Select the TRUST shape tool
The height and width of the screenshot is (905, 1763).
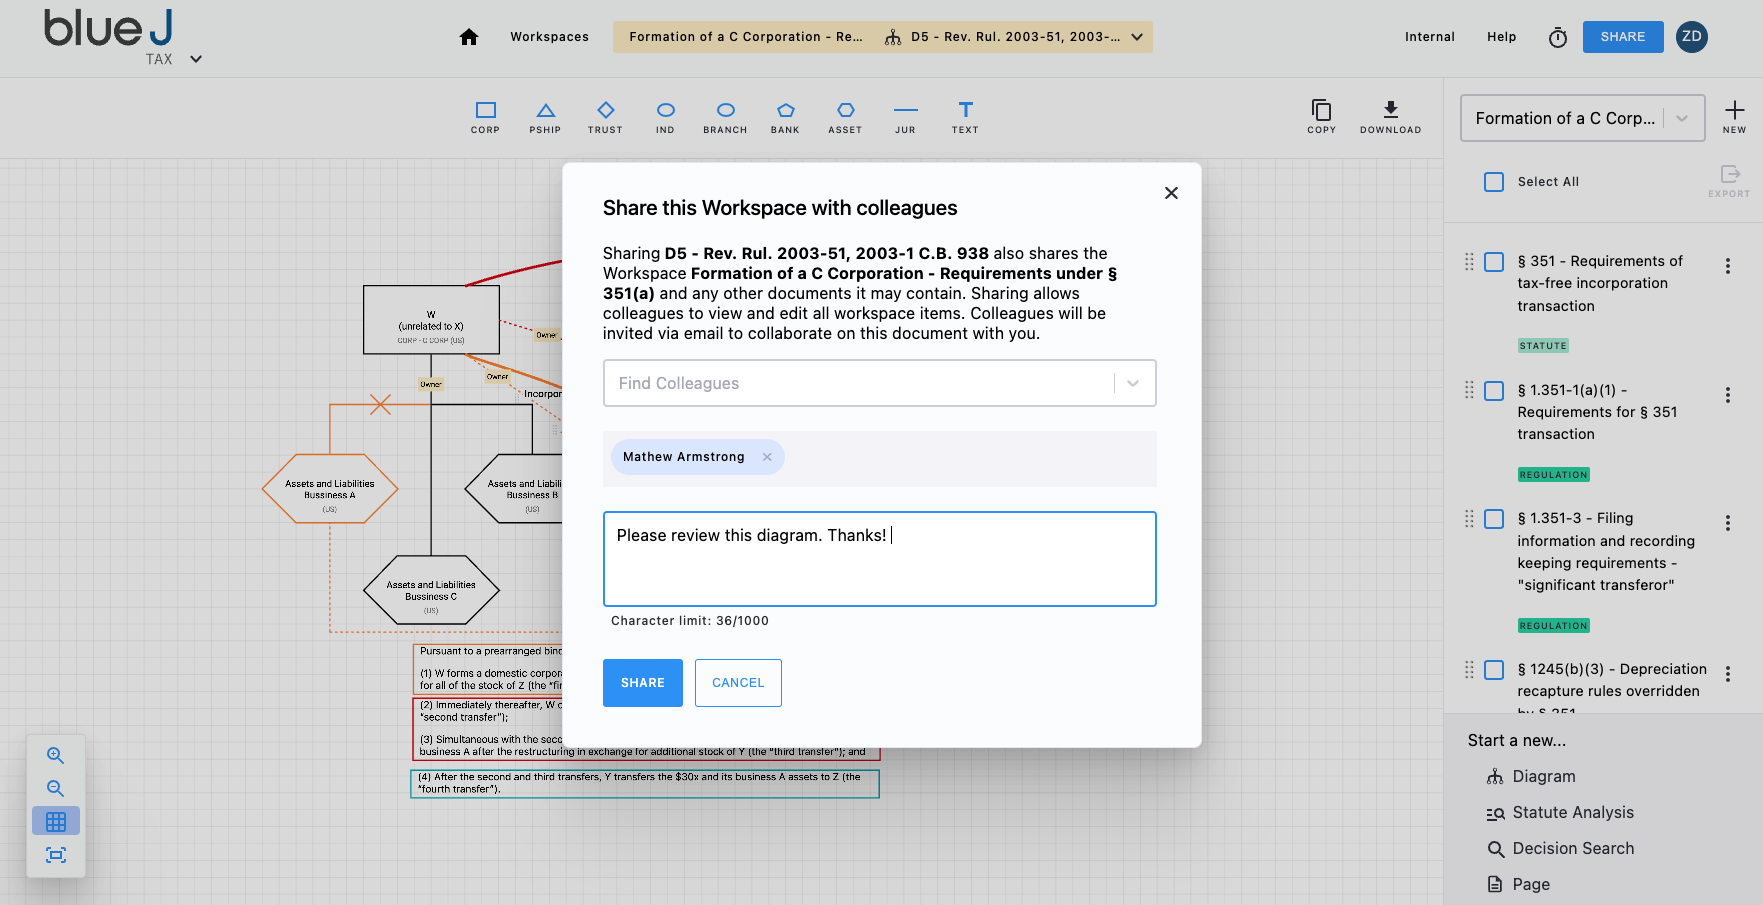[605, 117]
